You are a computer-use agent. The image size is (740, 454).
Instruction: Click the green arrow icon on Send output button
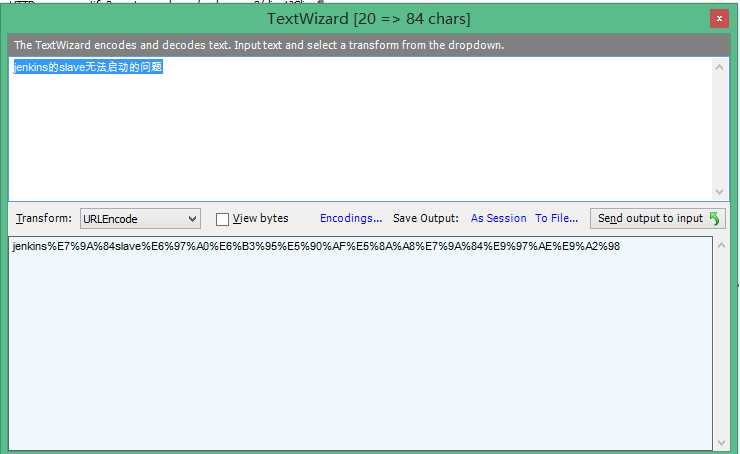[715, 219]
